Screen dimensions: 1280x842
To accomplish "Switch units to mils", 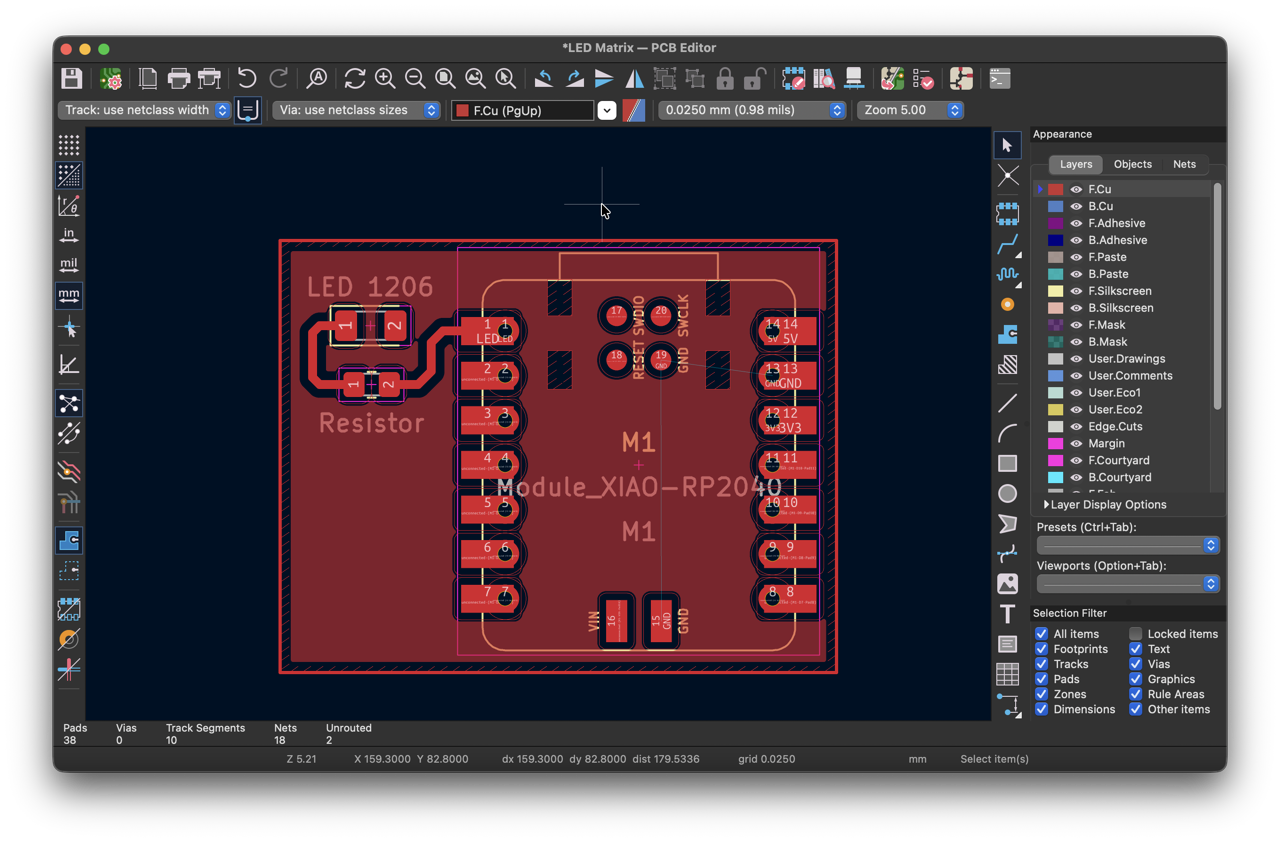I will 69,265.
